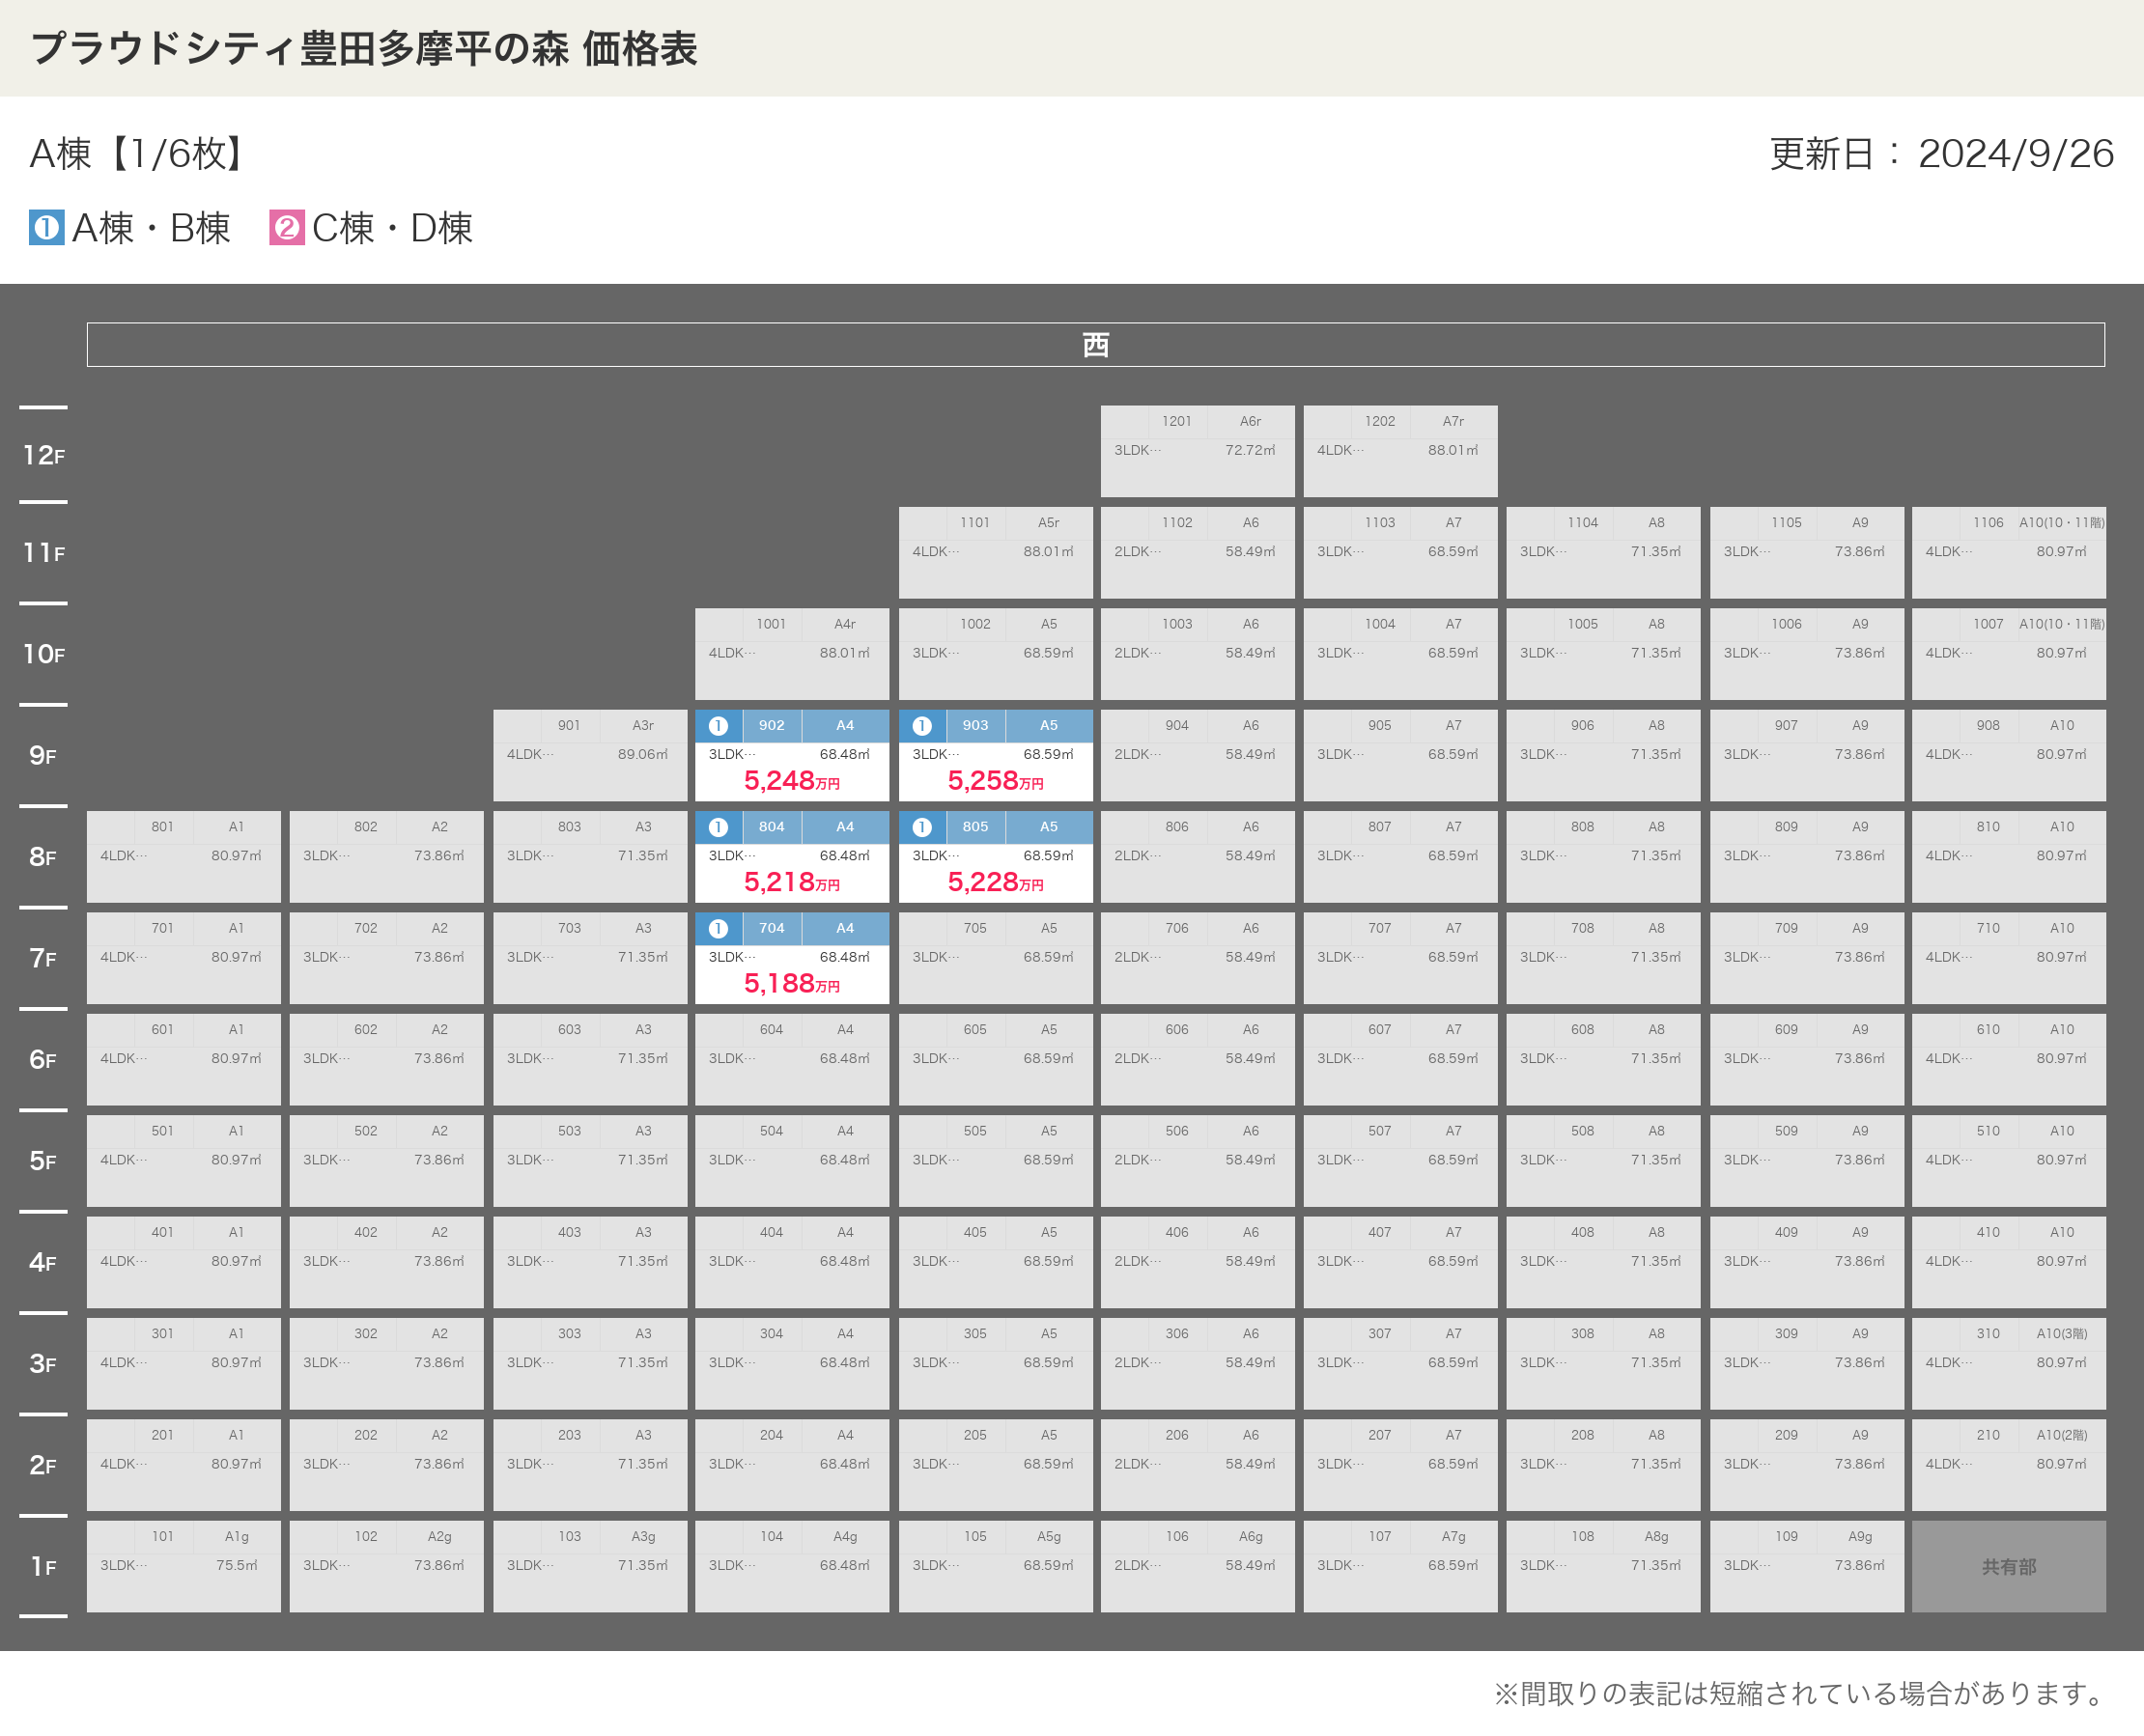Click unit 705 A5 cell
This screenshot has width=2144, height=1736.
[x=995, y=958]
